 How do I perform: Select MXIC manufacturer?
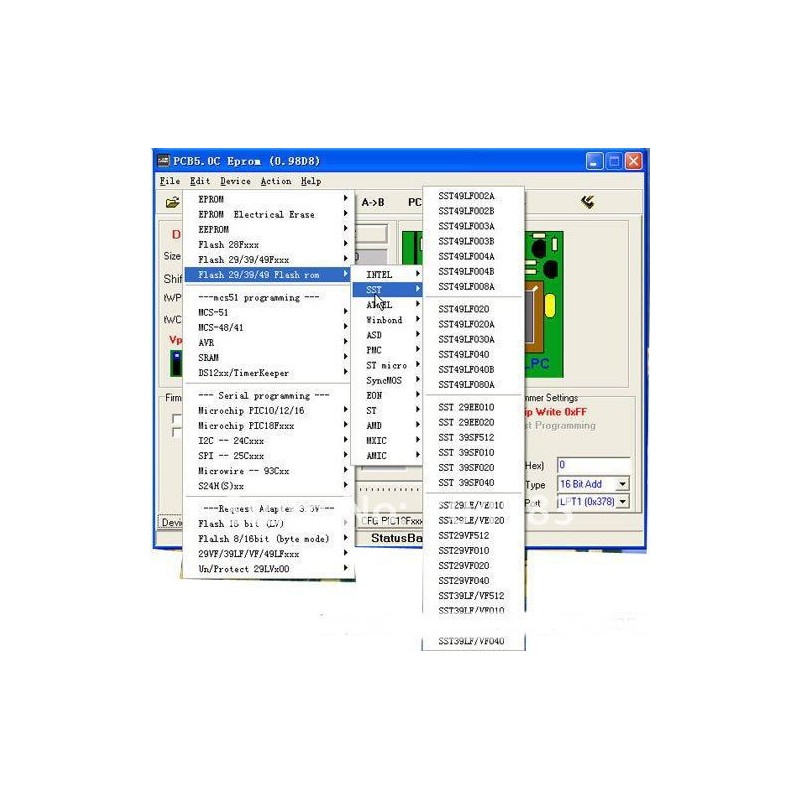pyautogui.click(x=388, y=441)
